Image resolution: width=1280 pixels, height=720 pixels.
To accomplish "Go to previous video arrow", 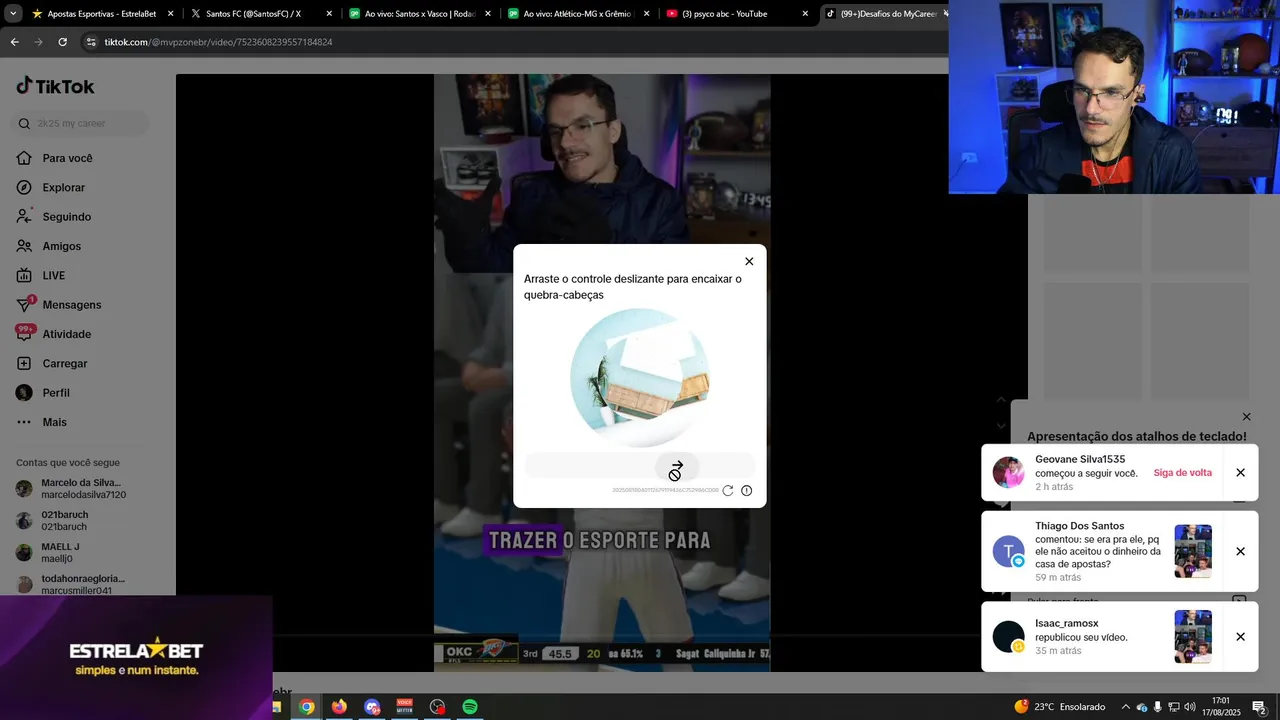I will (1001, 400).
